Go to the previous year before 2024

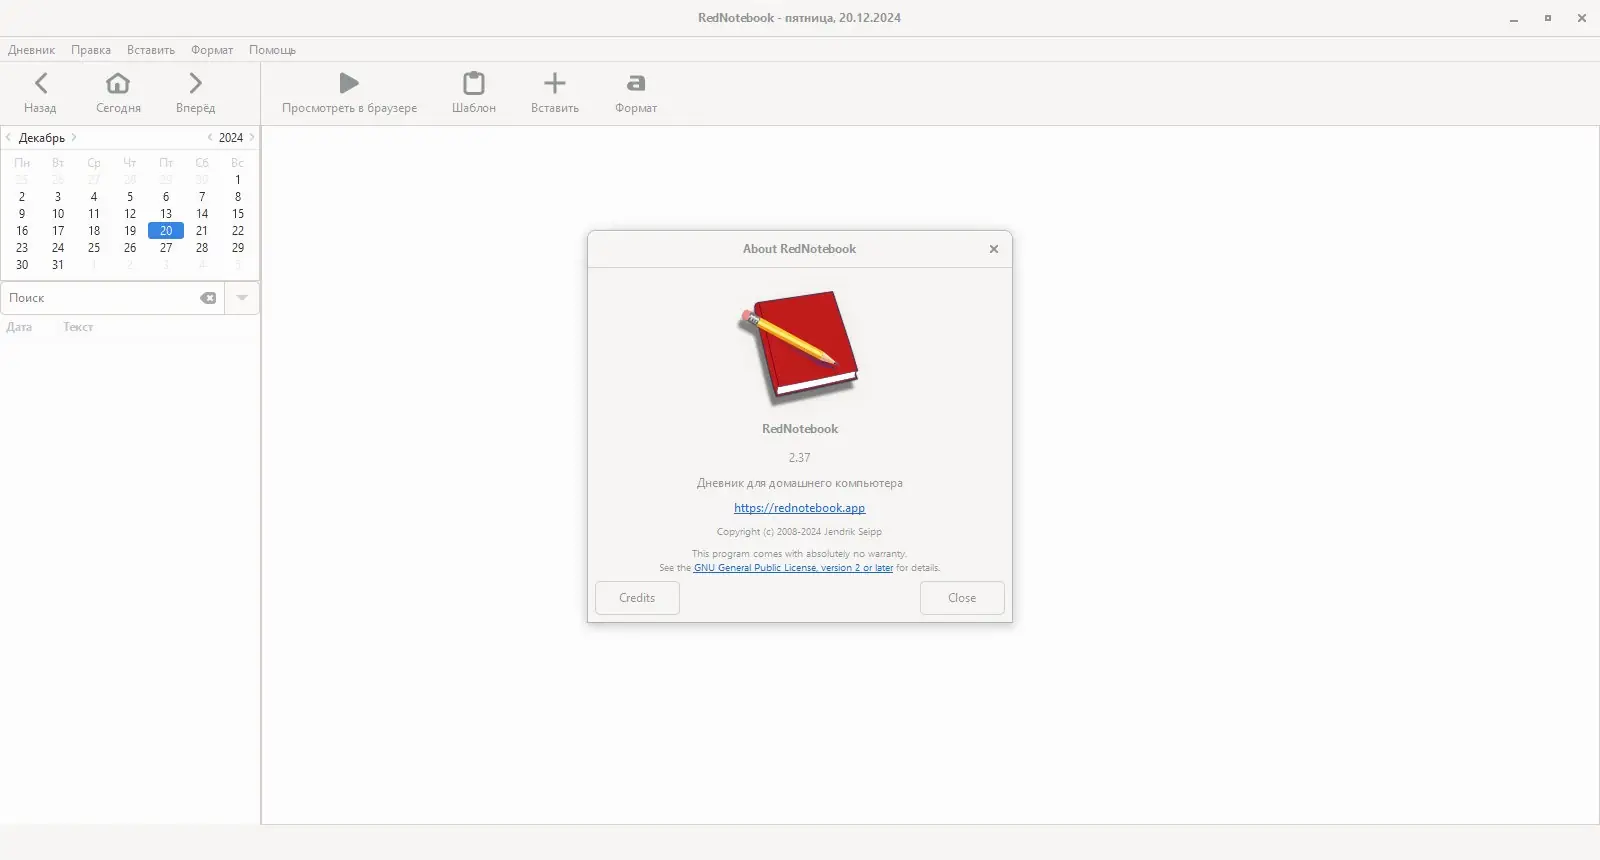pos(210,137)
